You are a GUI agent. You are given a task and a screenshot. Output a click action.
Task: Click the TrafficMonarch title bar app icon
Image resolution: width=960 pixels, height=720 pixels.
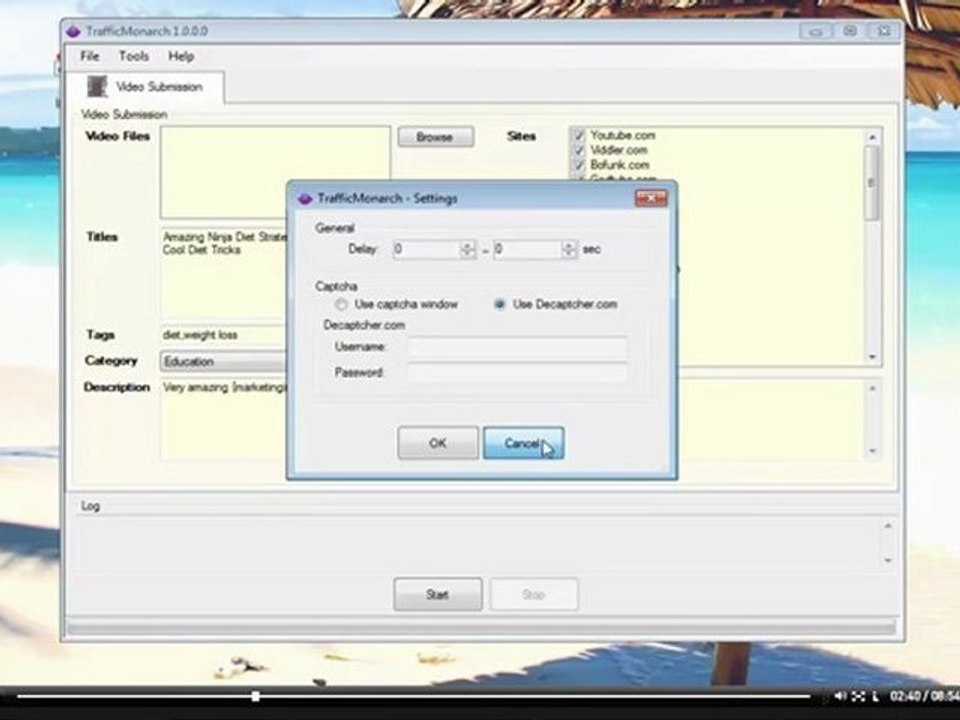[x=73, y=31]
